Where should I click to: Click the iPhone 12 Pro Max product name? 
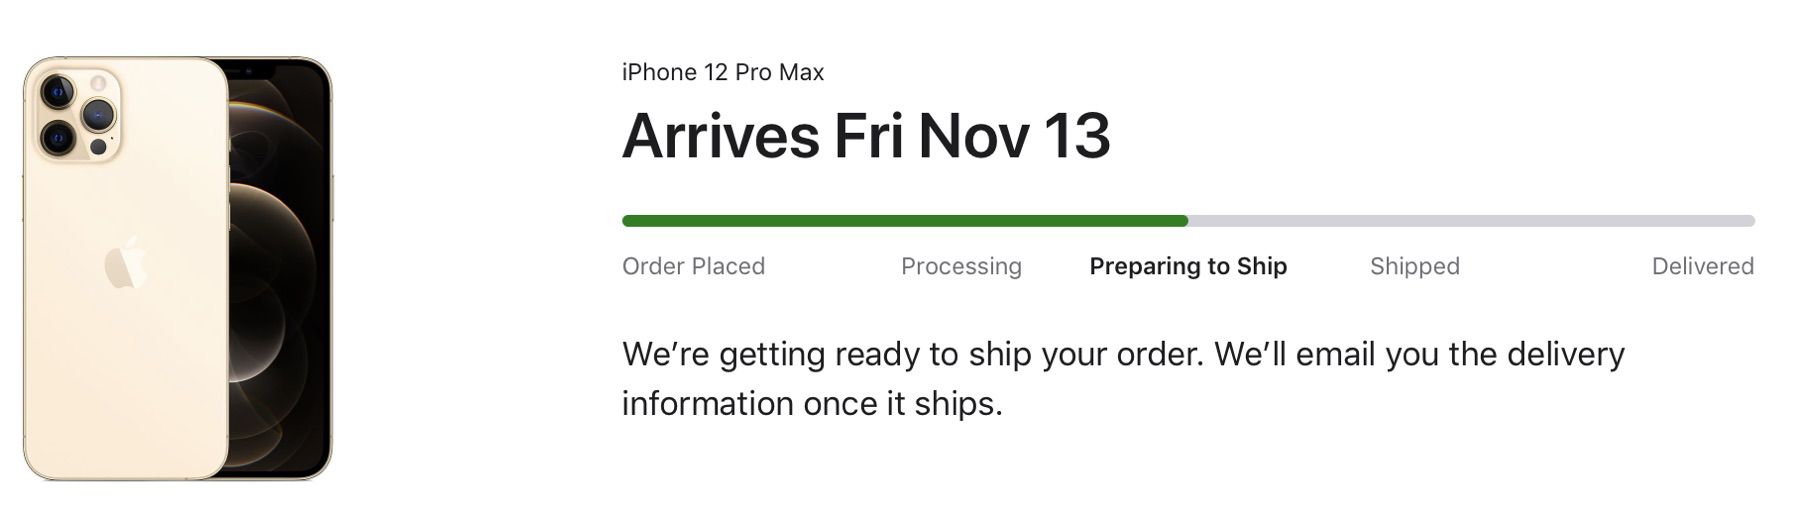[723, 72]
